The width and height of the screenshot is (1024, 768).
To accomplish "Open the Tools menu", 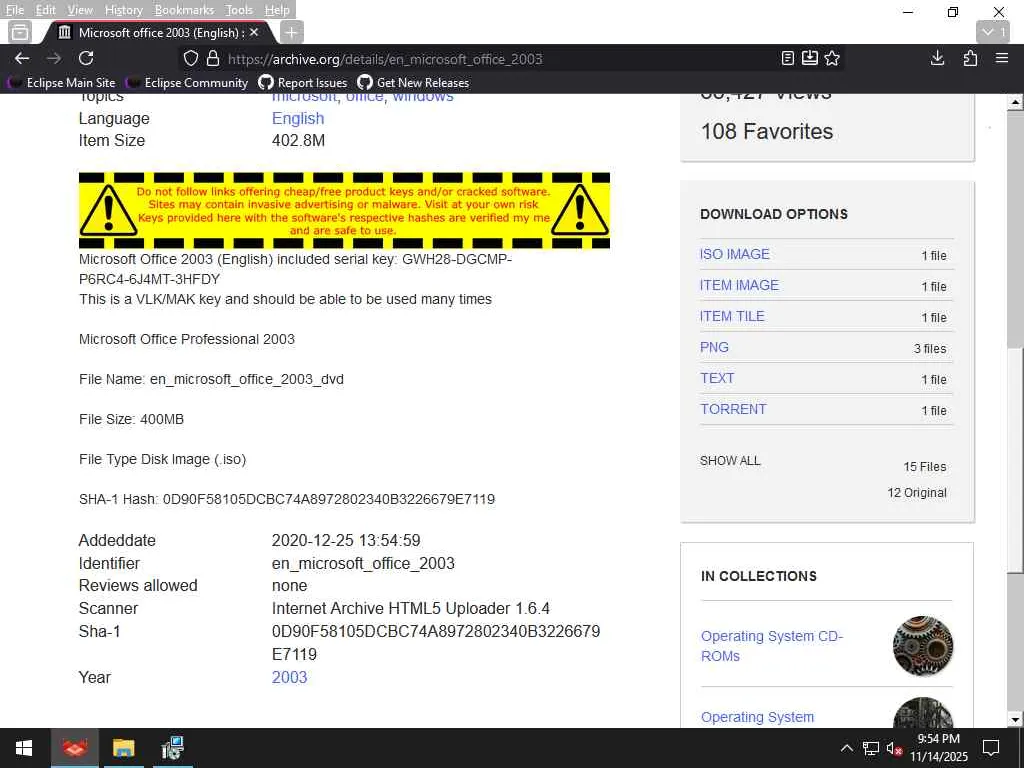I will pyautogui.click(x=239, y=10).
